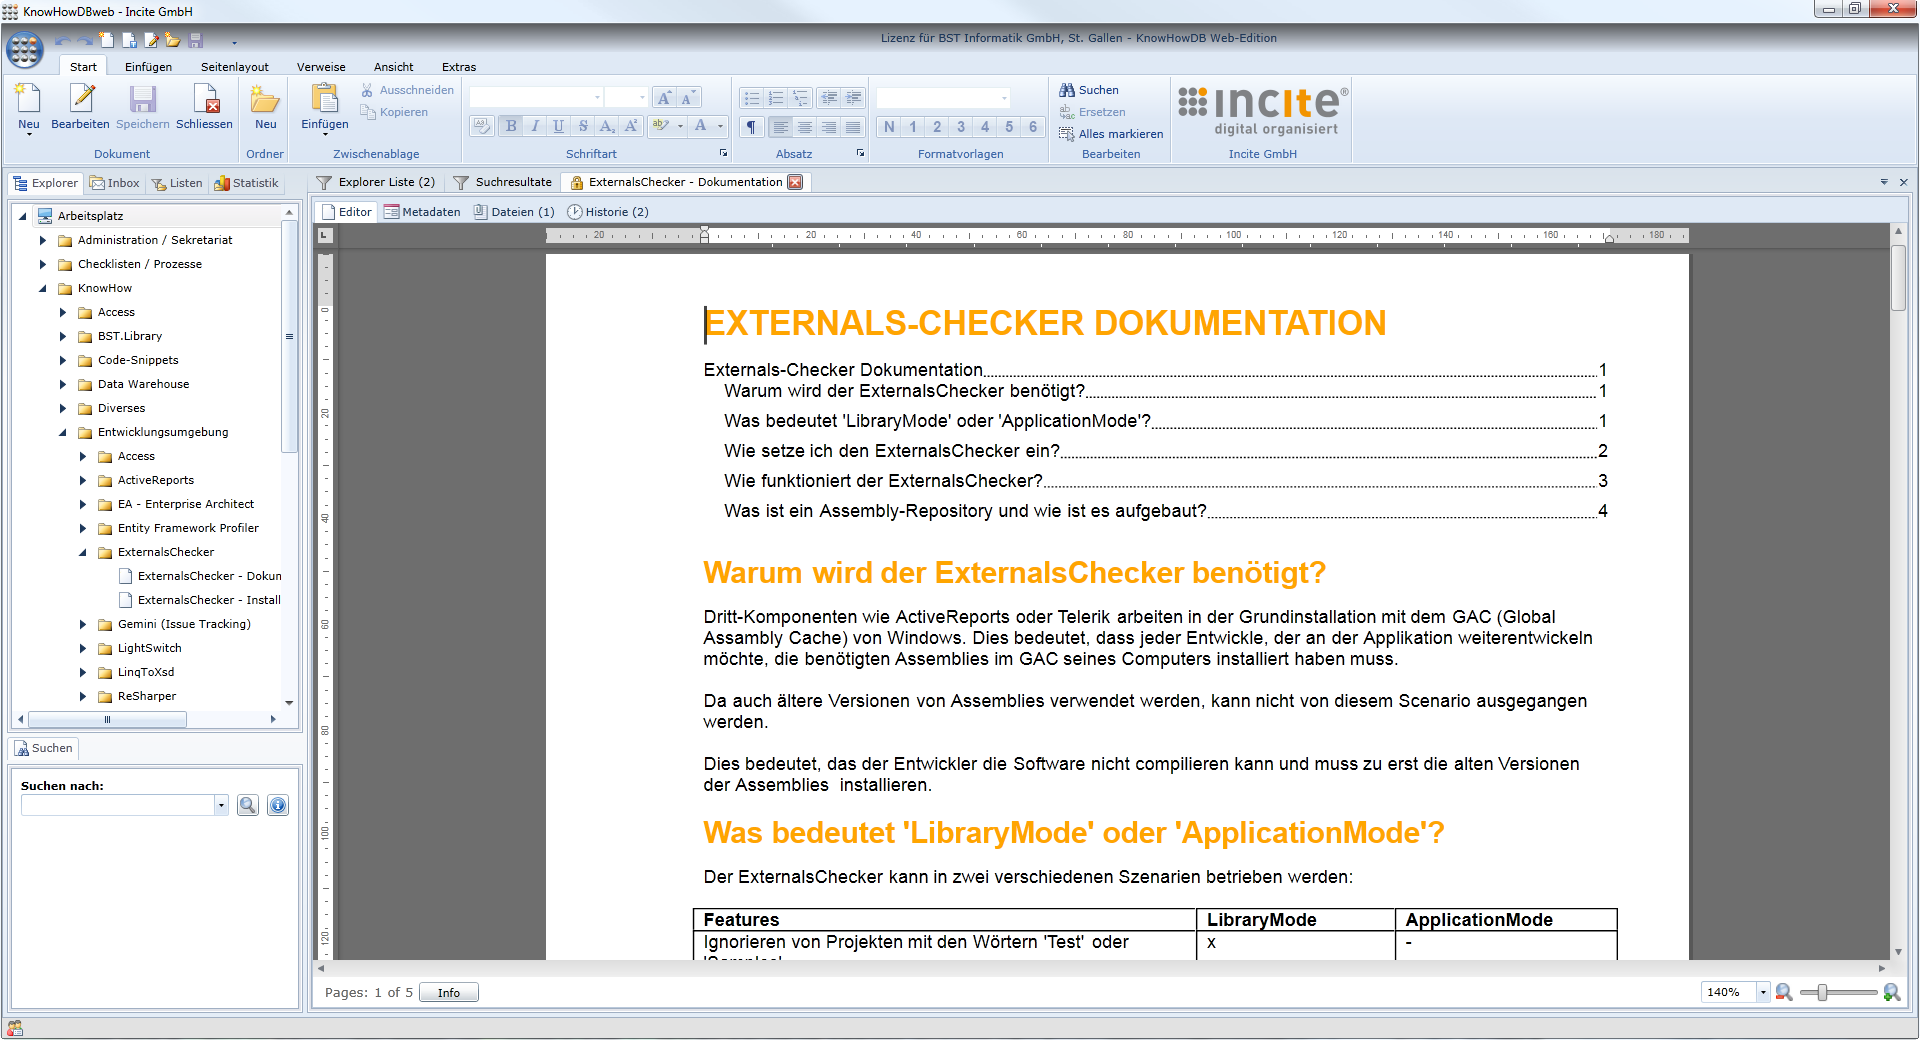This screenshot has height=1040, width=1920.
Task: Decrease font size with shrink font icon
Action: point(688,98)
